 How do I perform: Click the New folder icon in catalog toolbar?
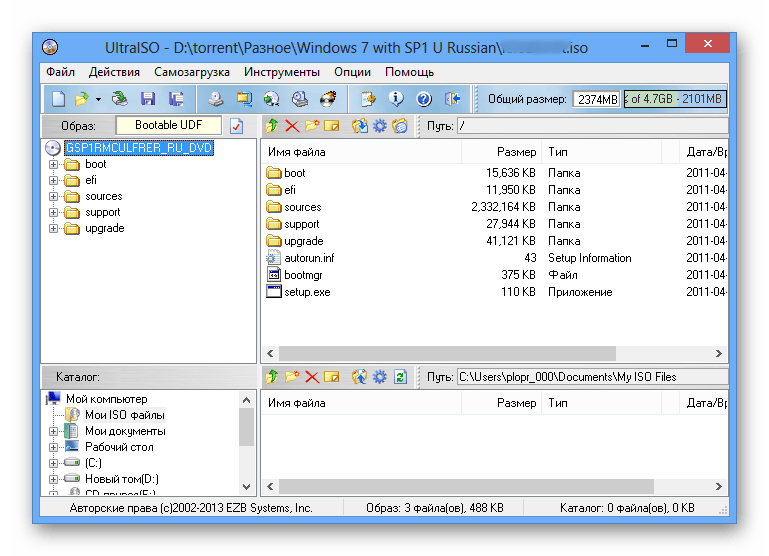coord(292,377)
